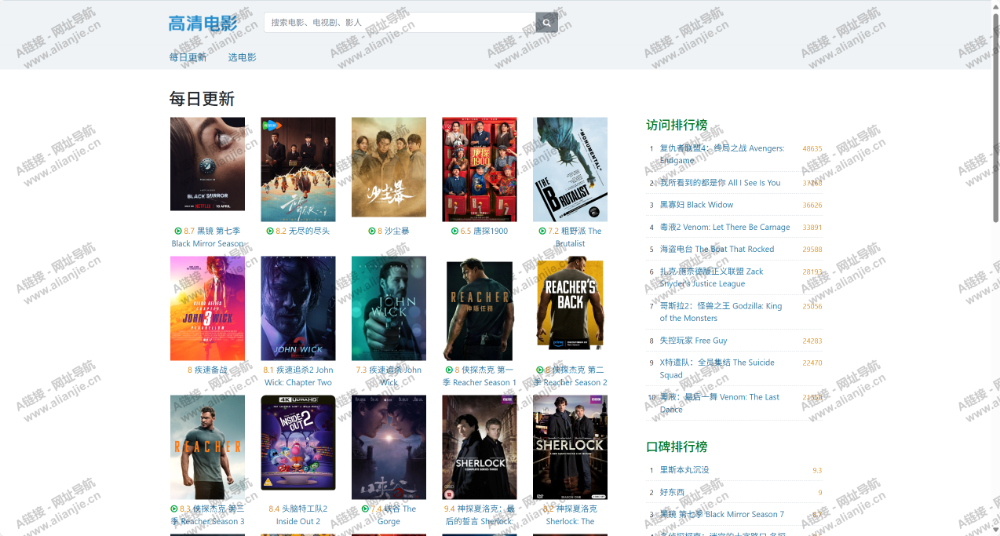Open 哥斯拉2 Godzilla: King of the Monsters
This screenshot has width=1000, height=536.
coord(721,312)
